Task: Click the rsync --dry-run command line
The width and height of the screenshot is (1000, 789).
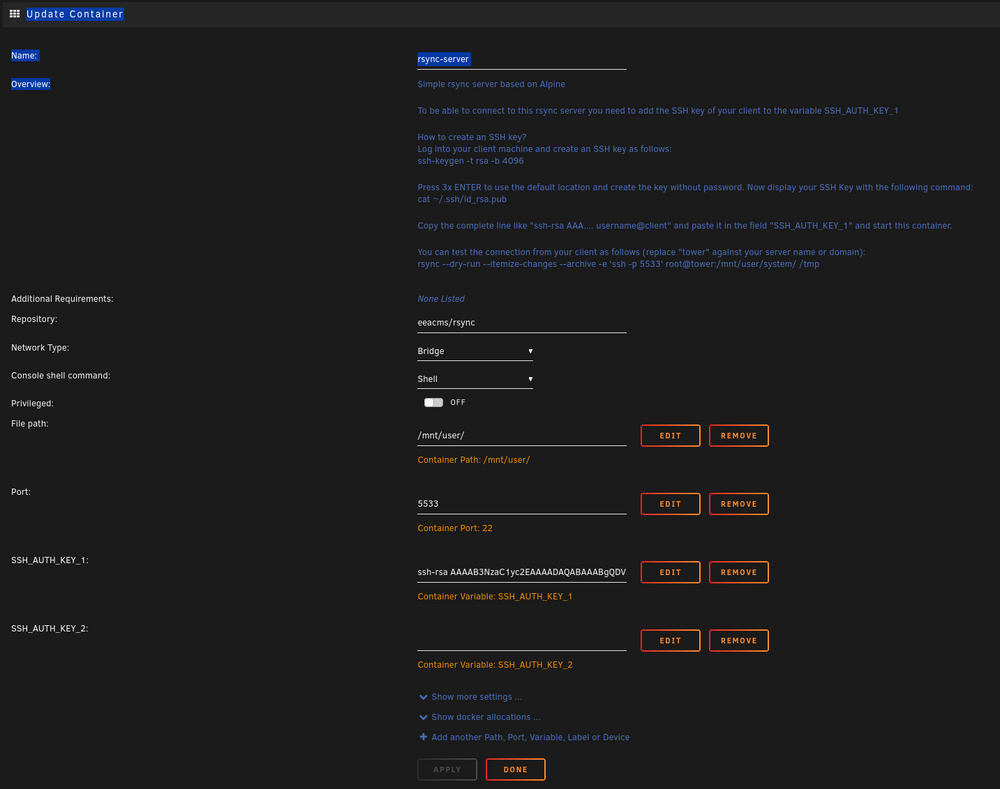Action: [618, 264]
